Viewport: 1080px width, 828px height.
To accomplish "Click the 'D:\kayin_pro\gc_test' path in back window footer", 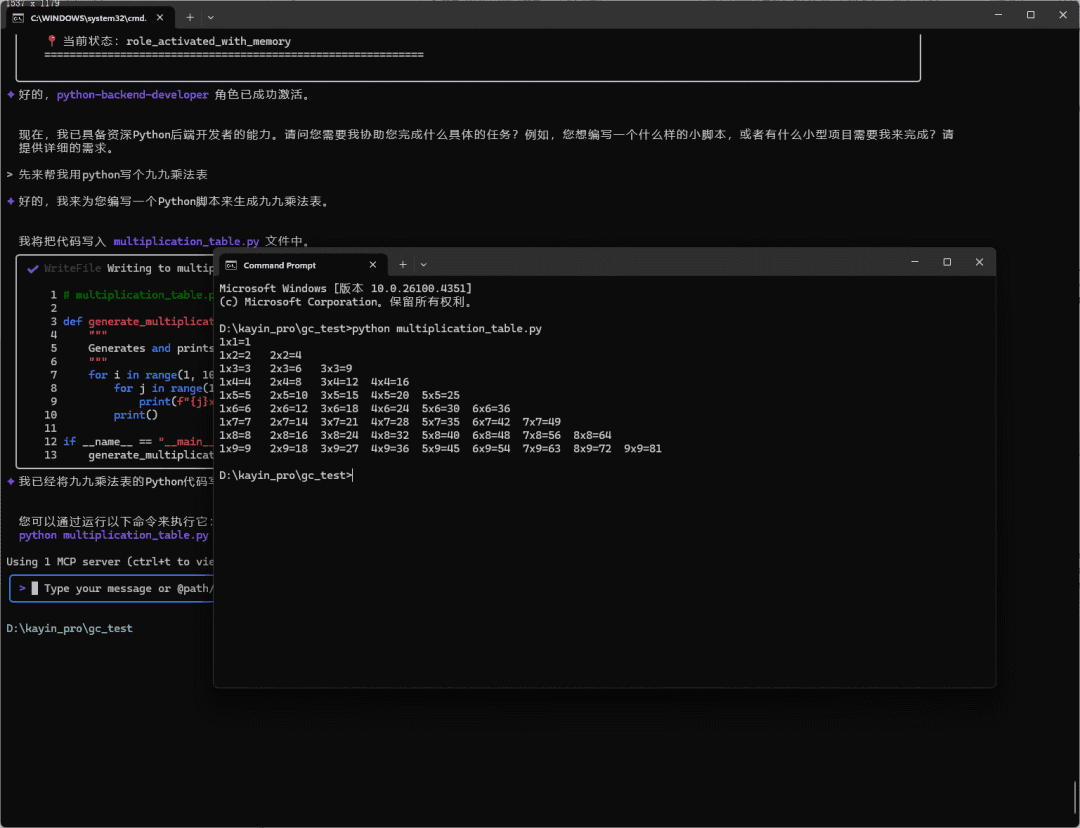I will tap(70, 628).
